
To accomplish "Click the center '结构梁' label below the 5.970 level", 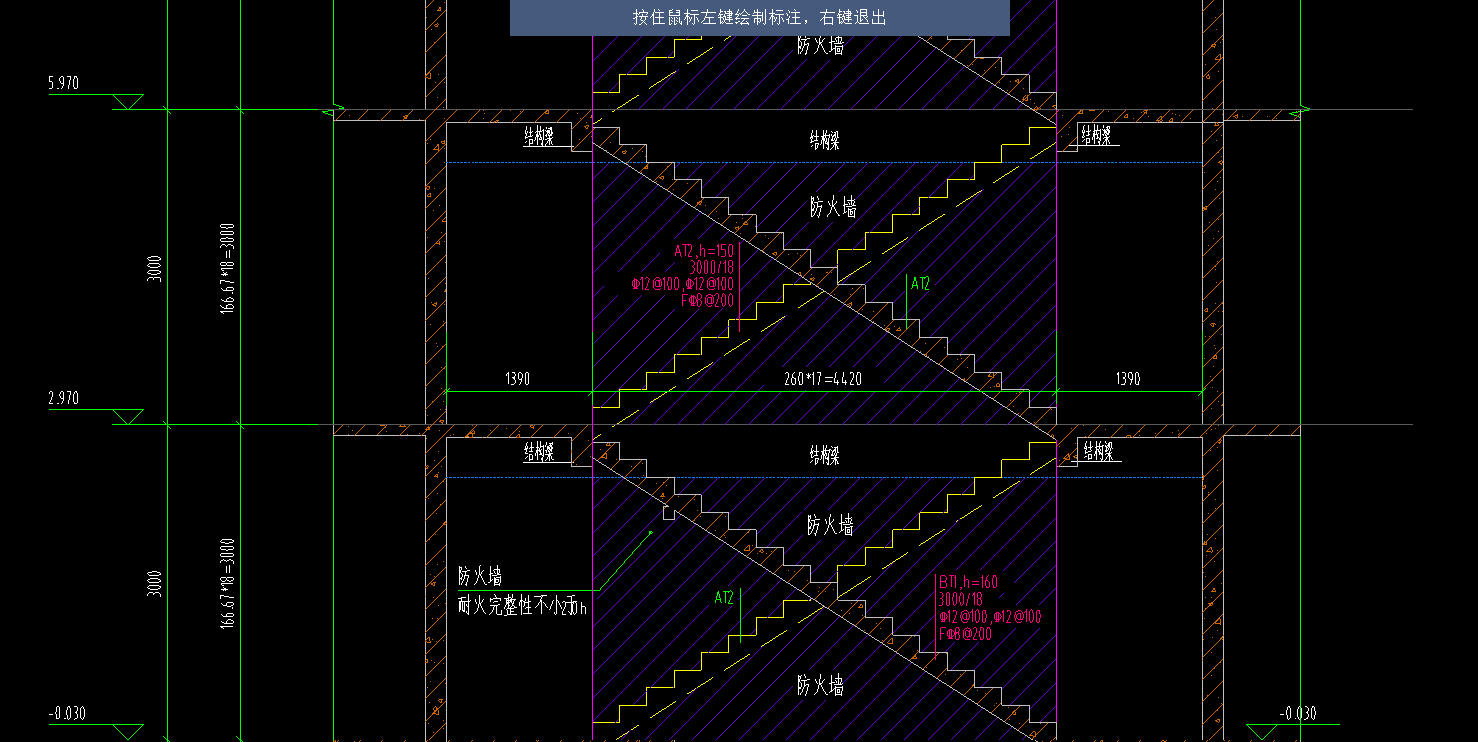I will coord(824,140).
